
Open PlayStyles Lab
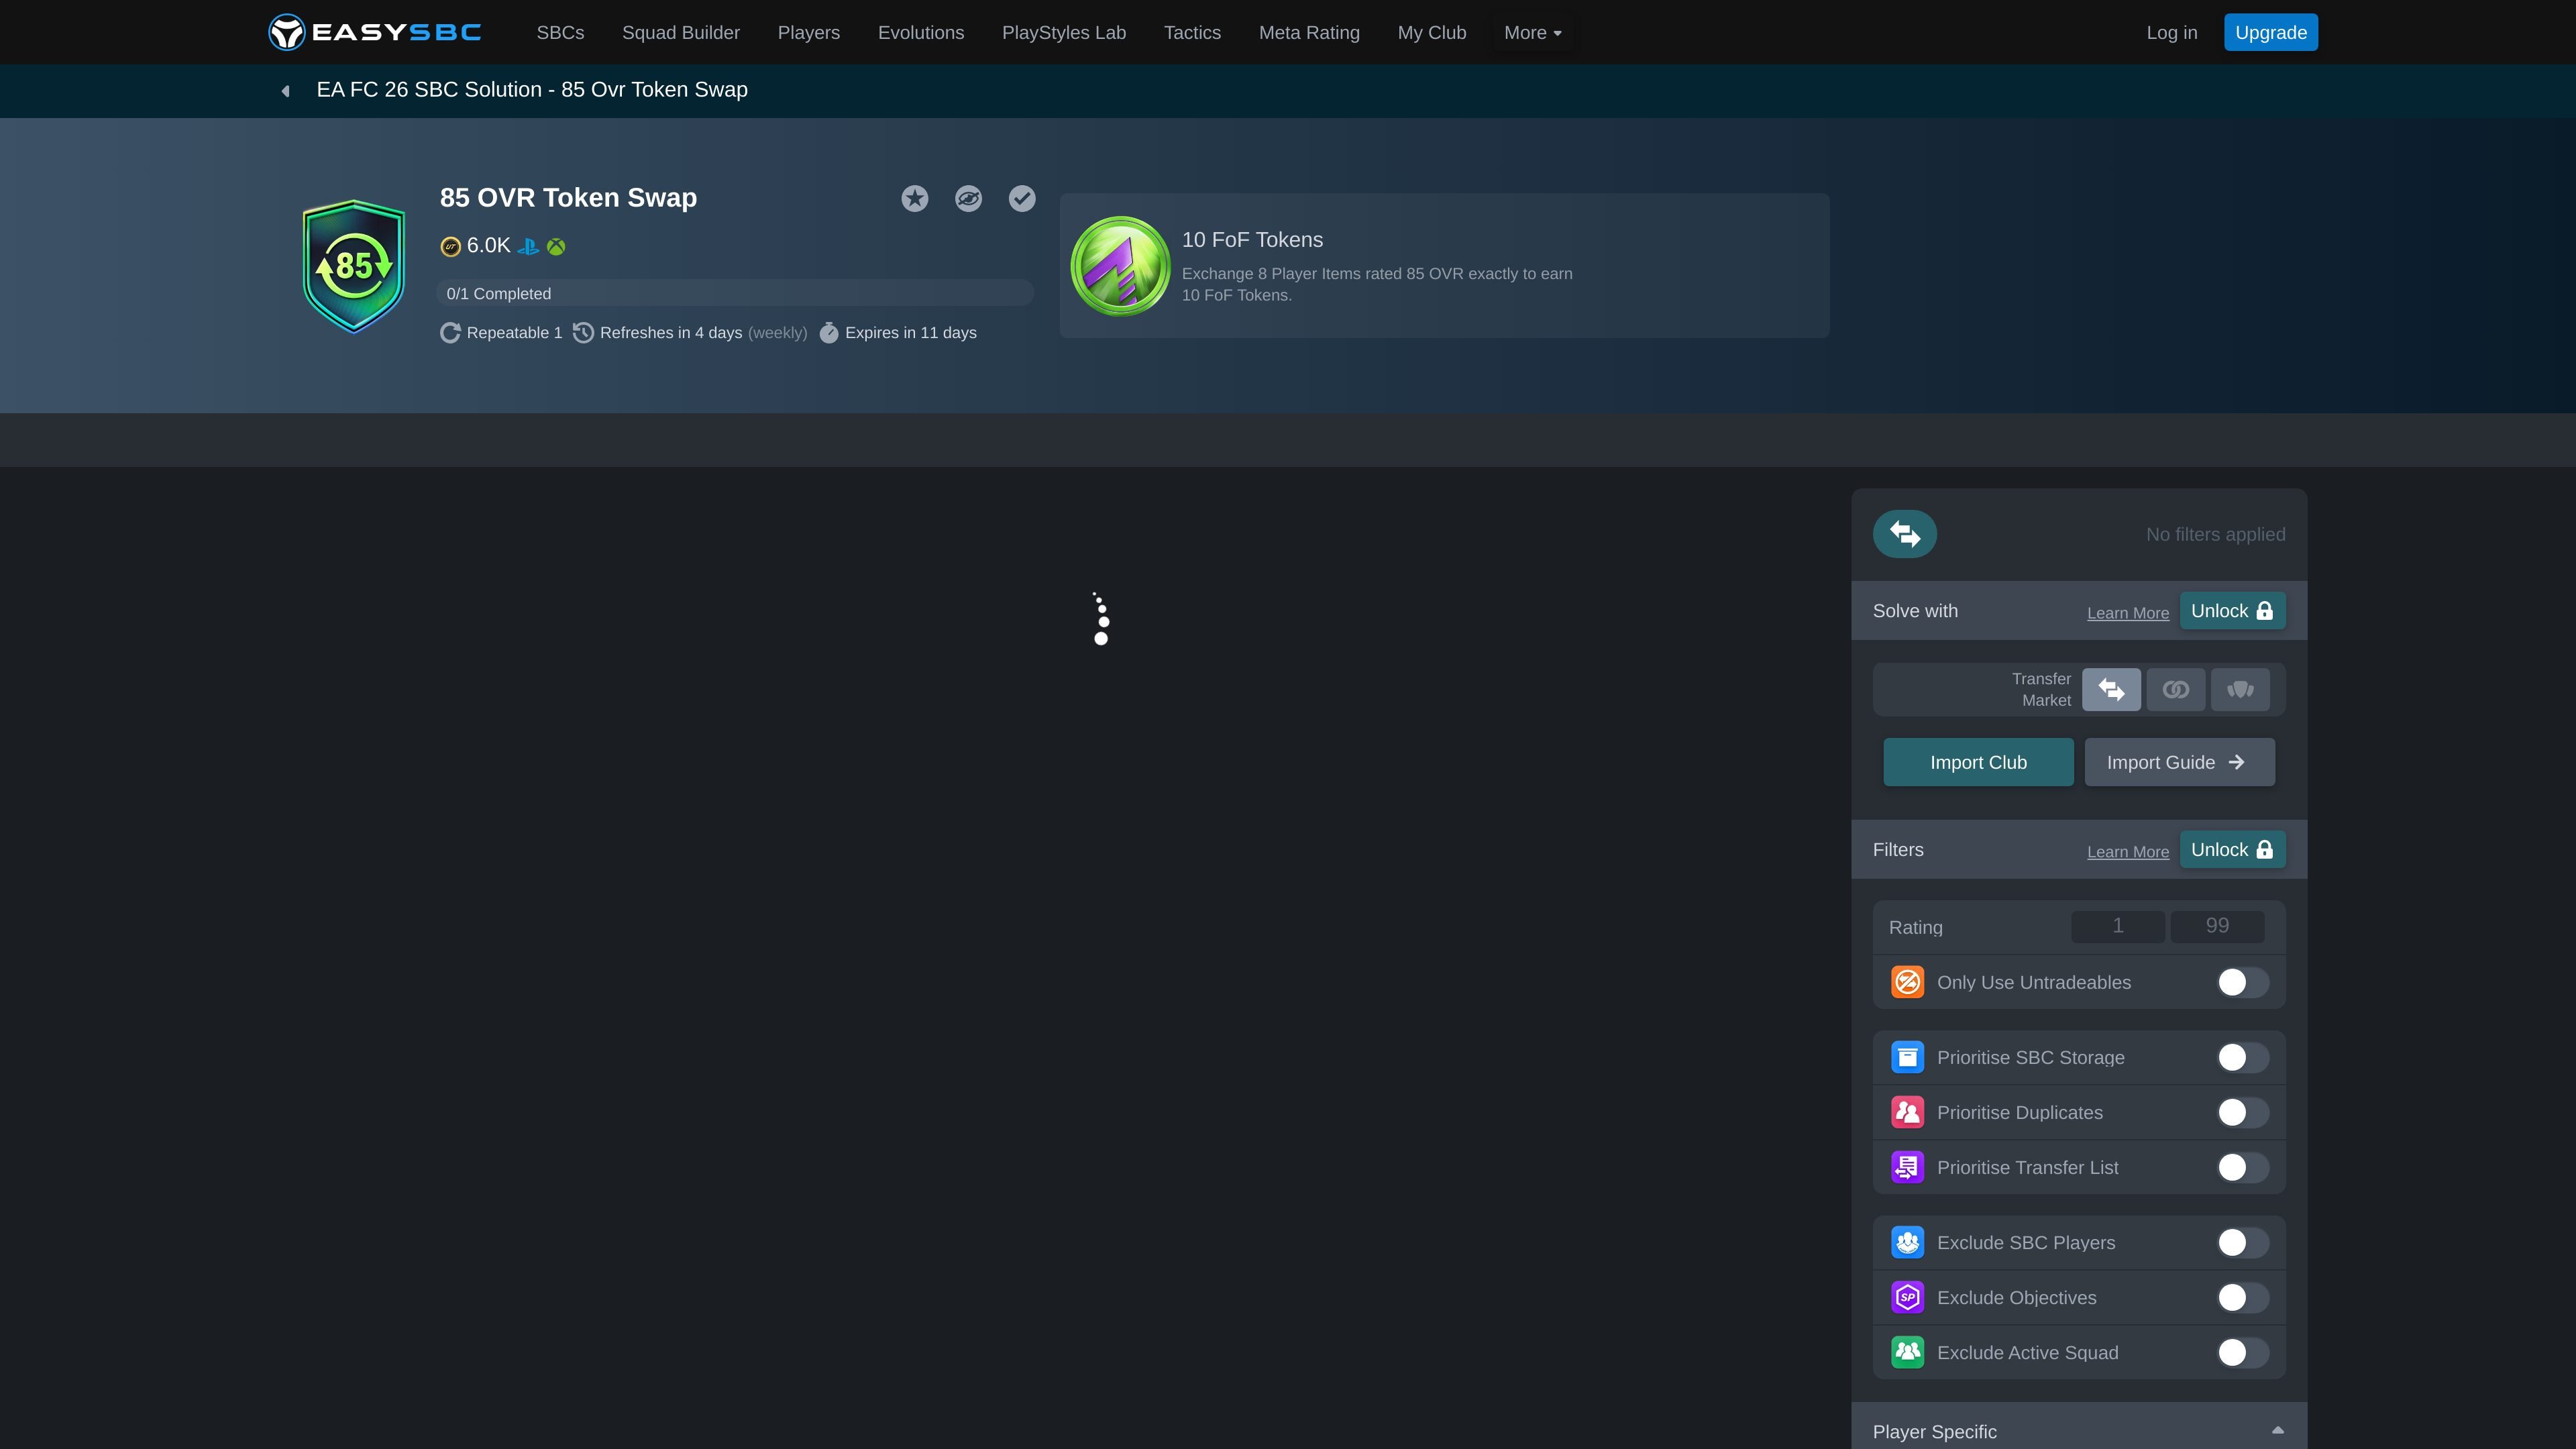click(x=1064, y=33)
